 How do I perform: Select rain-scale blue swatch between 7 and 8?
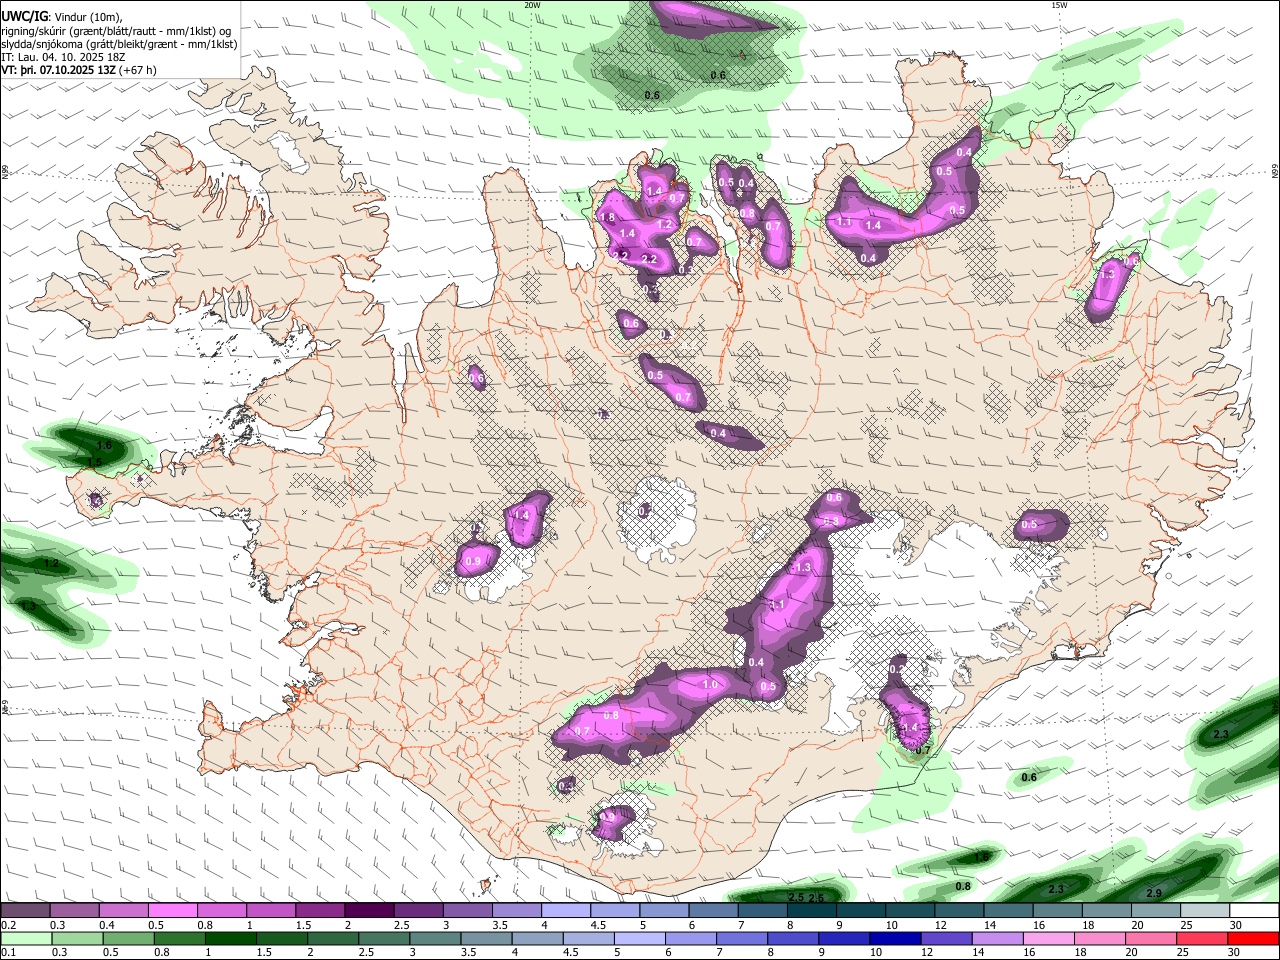[742, 938]
